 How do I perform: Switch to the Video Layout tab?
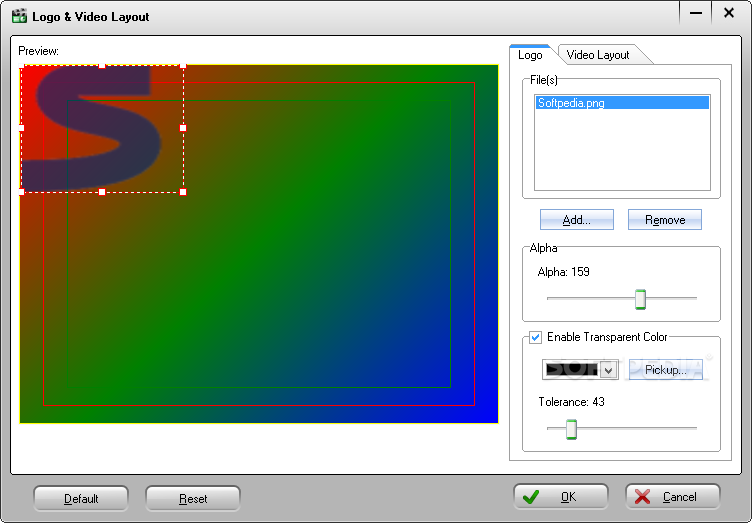[x=598, y=55]
